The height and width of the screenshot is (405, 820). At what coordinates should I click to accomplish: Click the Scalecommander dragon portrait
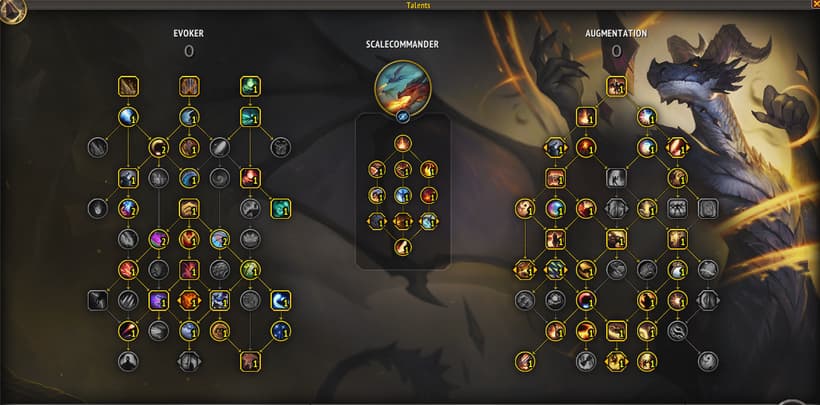tap(403, 88)
